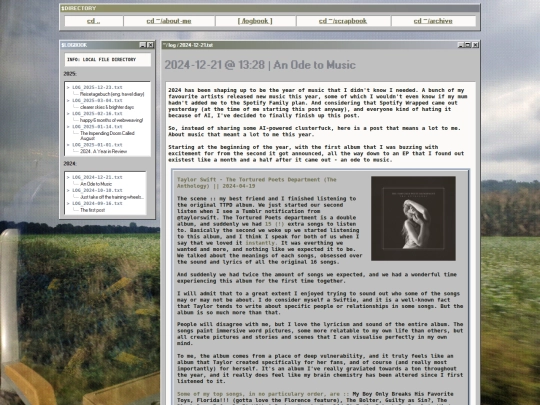Go up a directory with cd ..
The image size is (540, 405).
click(x=93, y=21)
